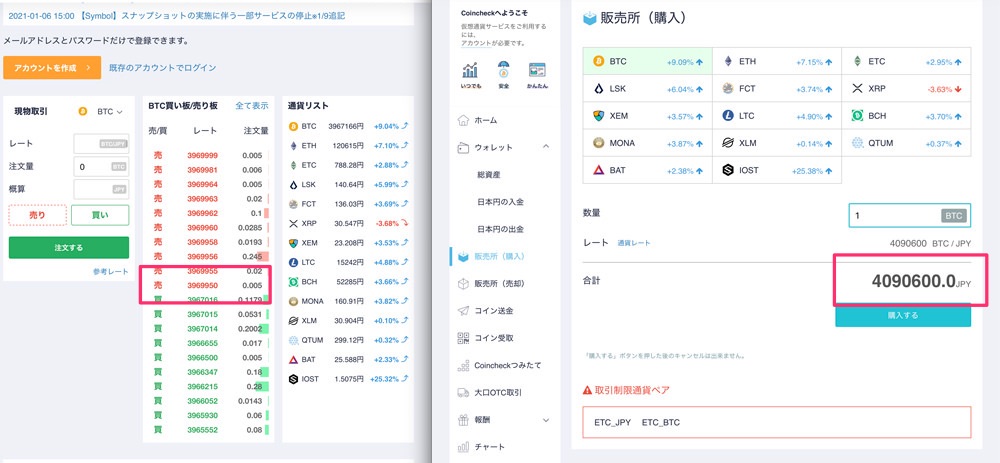This screenshot has width=1000, height=463.
Task: Click buy order price 3965552
Action: click(x=202, y=429)
